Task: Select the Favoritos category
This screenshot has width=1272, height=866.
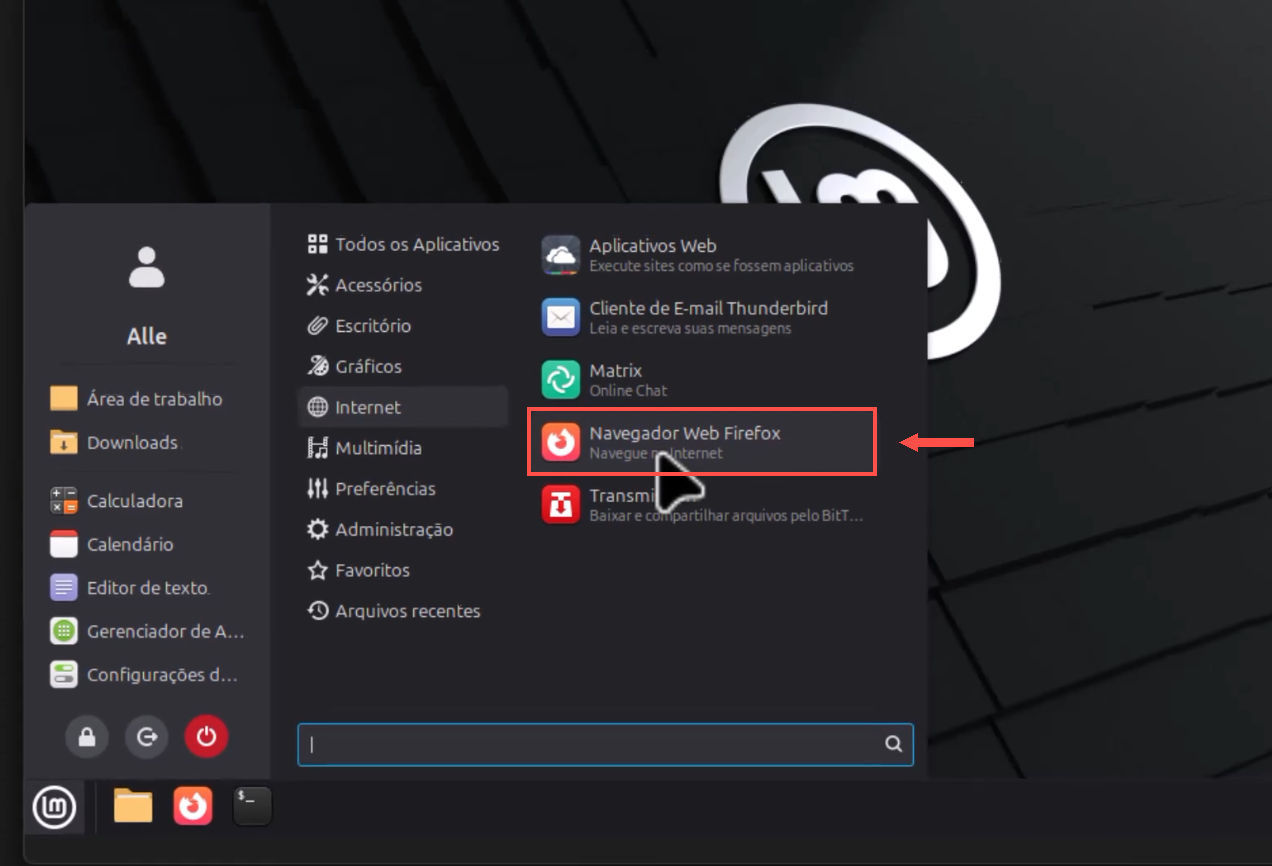Action: point(403,570)
